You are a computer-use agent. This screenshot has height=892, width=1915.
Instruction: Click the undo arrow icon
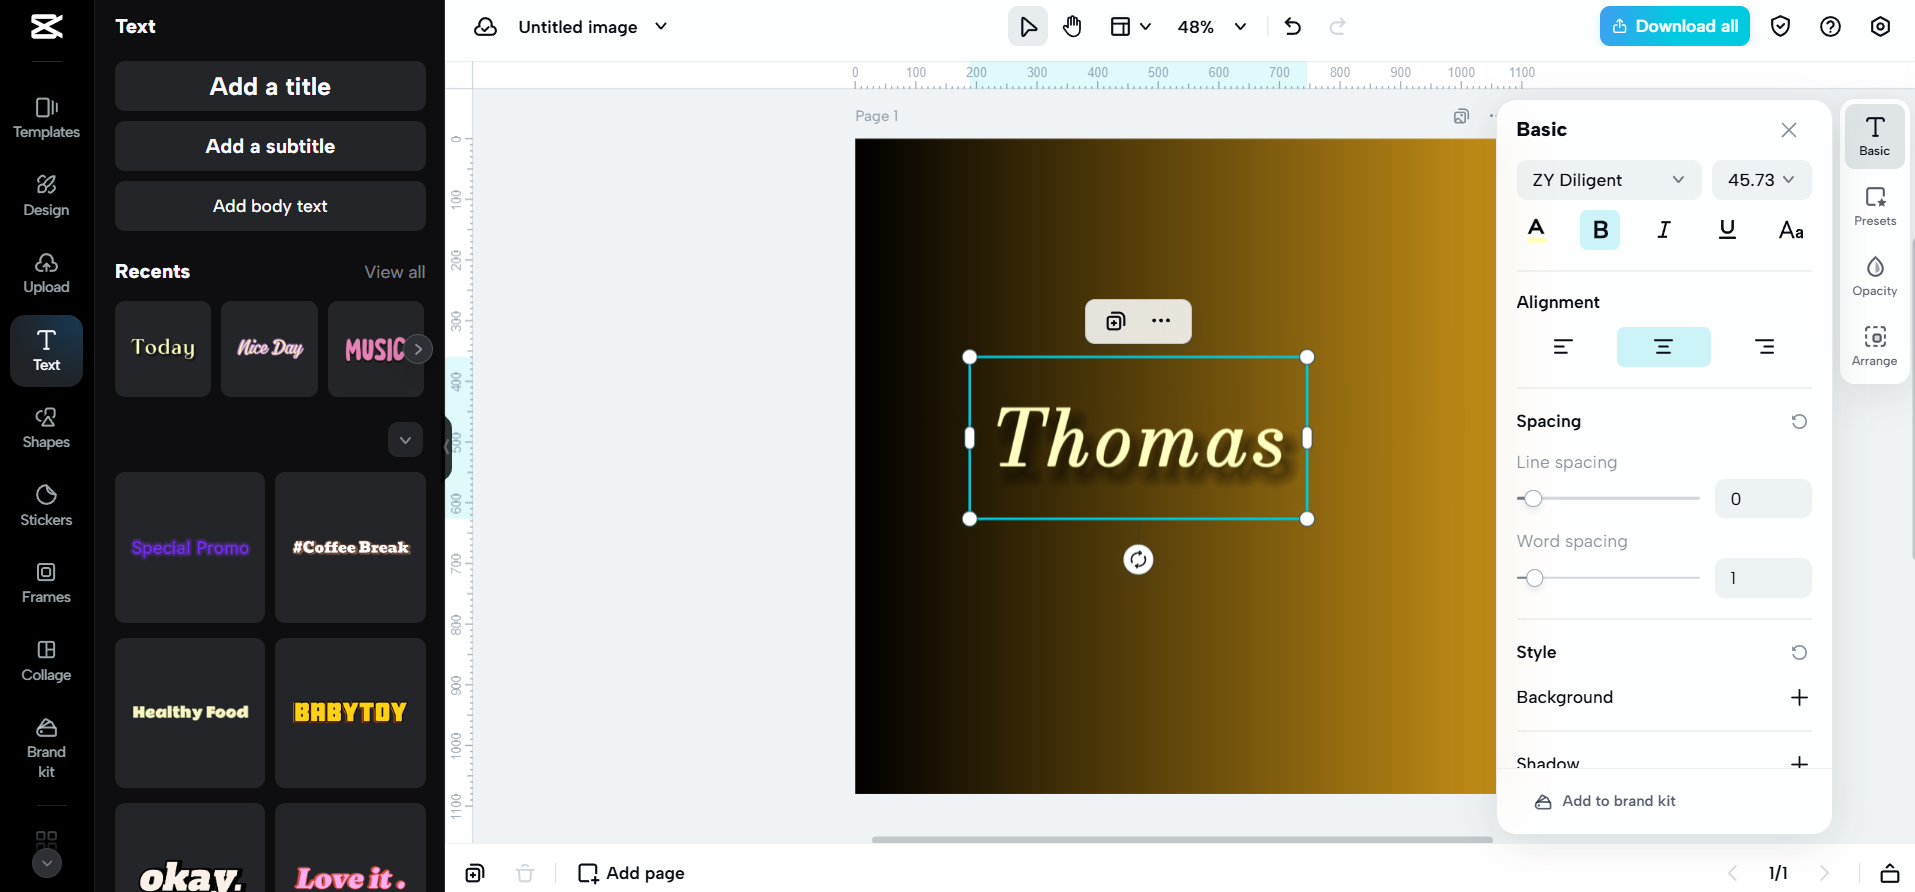click(1292, 27)
